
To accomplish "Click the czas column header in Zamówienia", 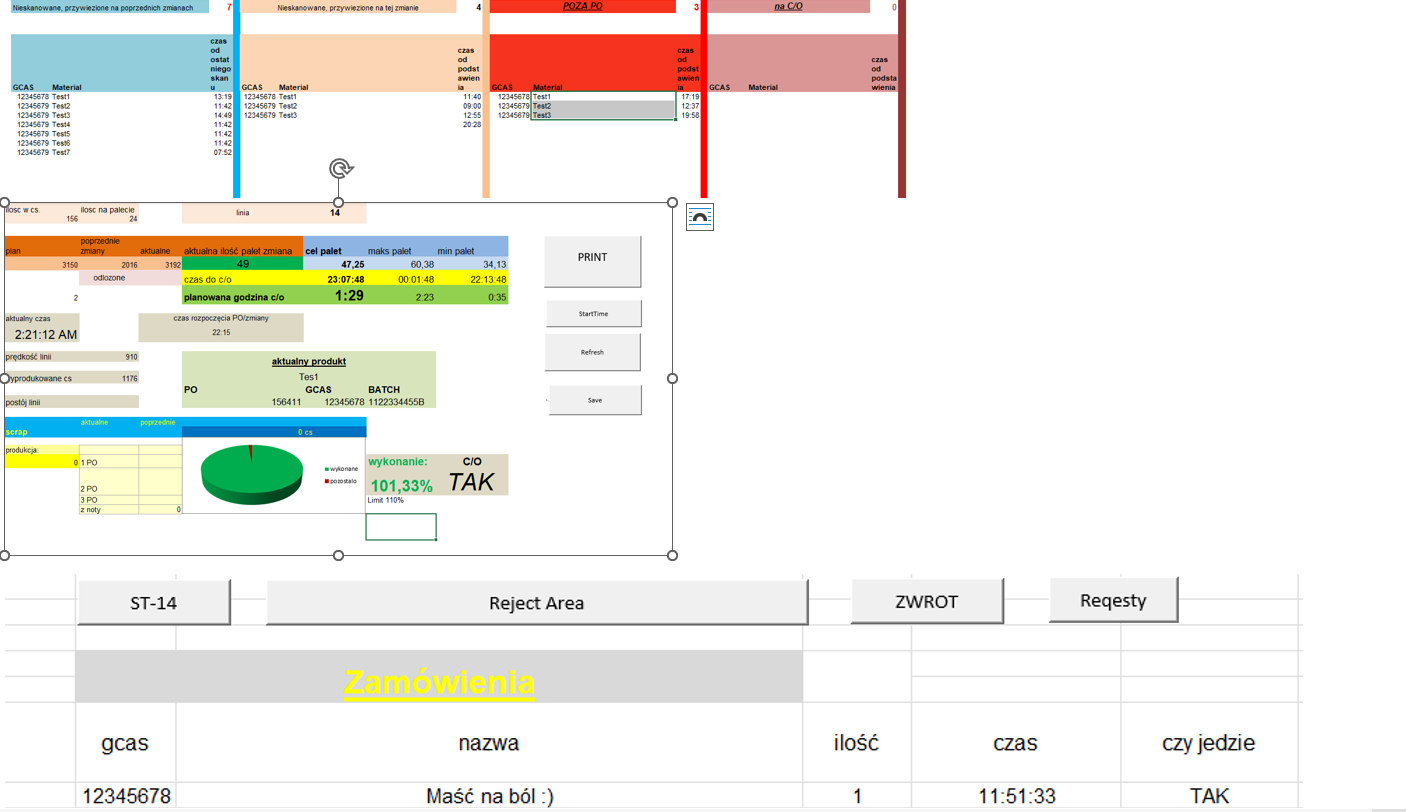I will [1015, 742].
